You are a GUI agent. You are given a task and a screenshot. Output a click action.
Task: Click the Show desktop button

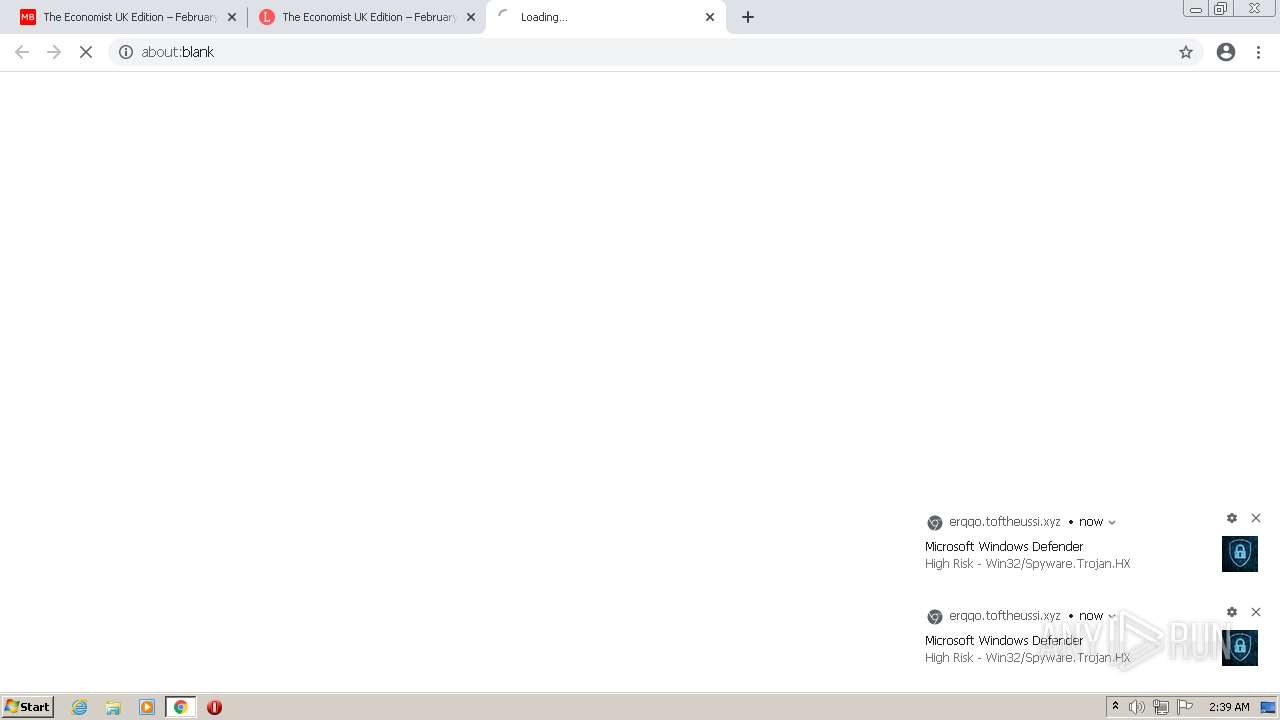coord(1268,707)
